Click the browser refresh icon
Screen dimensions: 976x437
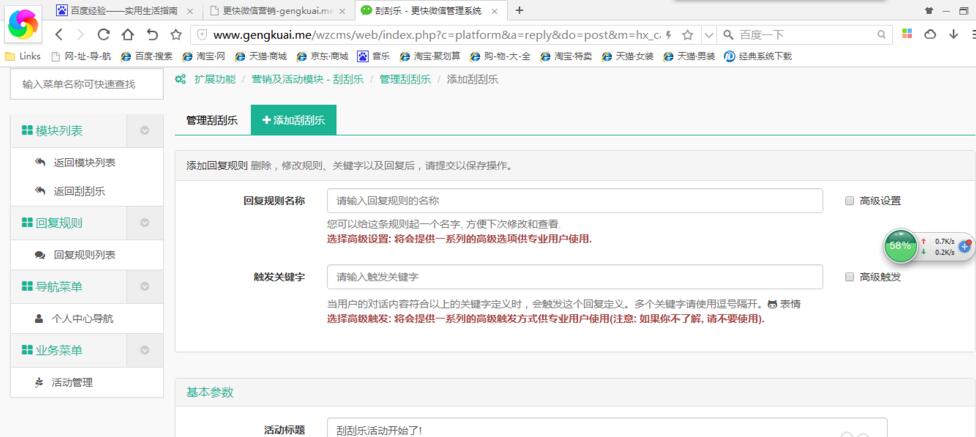[x=103, y=34]
